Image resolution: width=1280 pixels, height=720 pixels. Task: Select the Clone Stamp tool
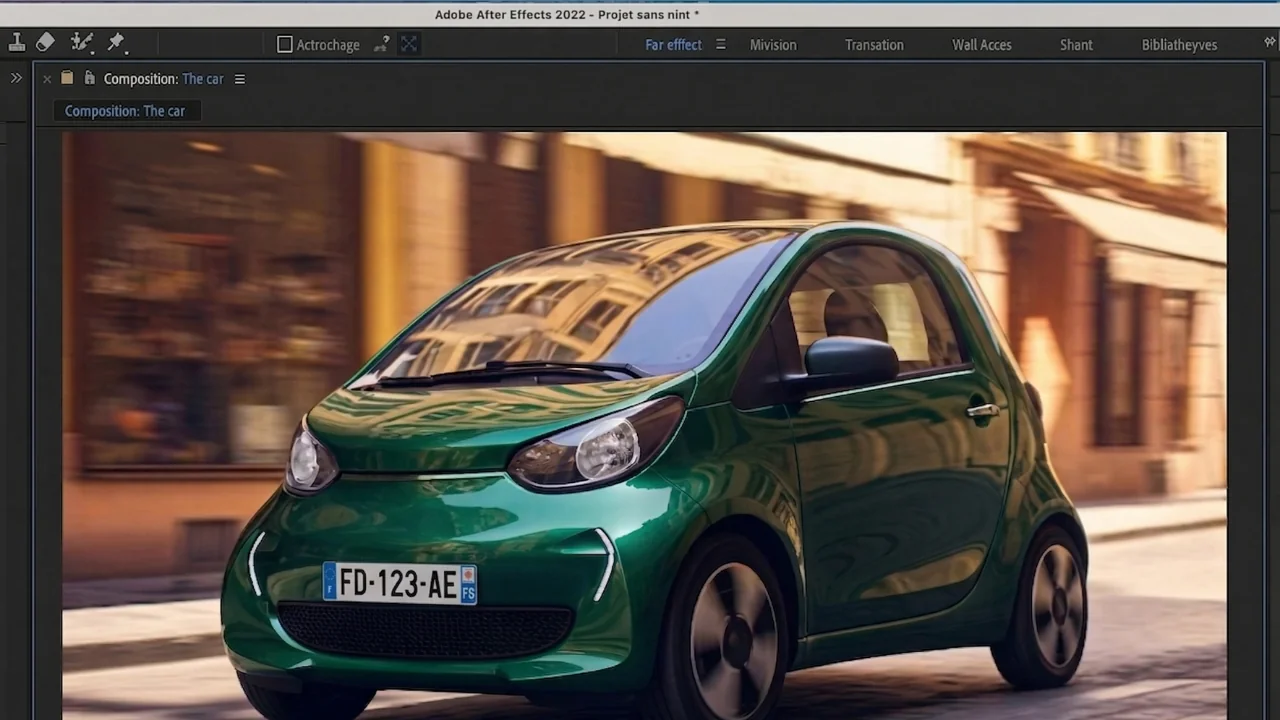click(x=17, y=43)
